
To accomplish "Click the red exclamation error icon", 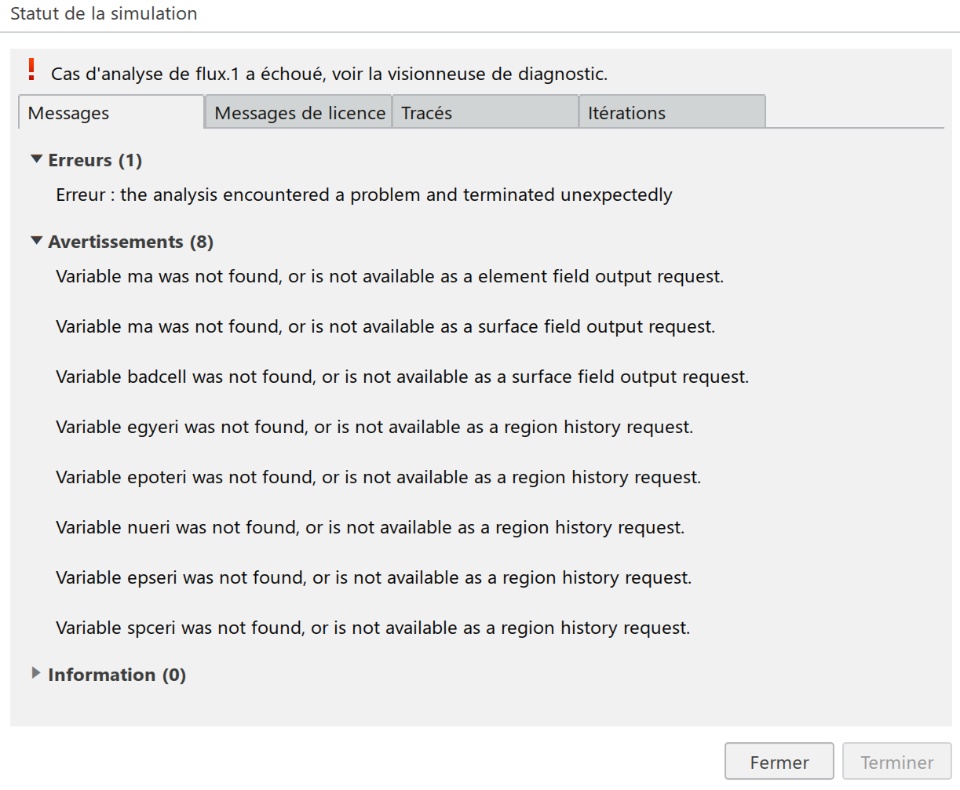I will click(x=30, y=71).
